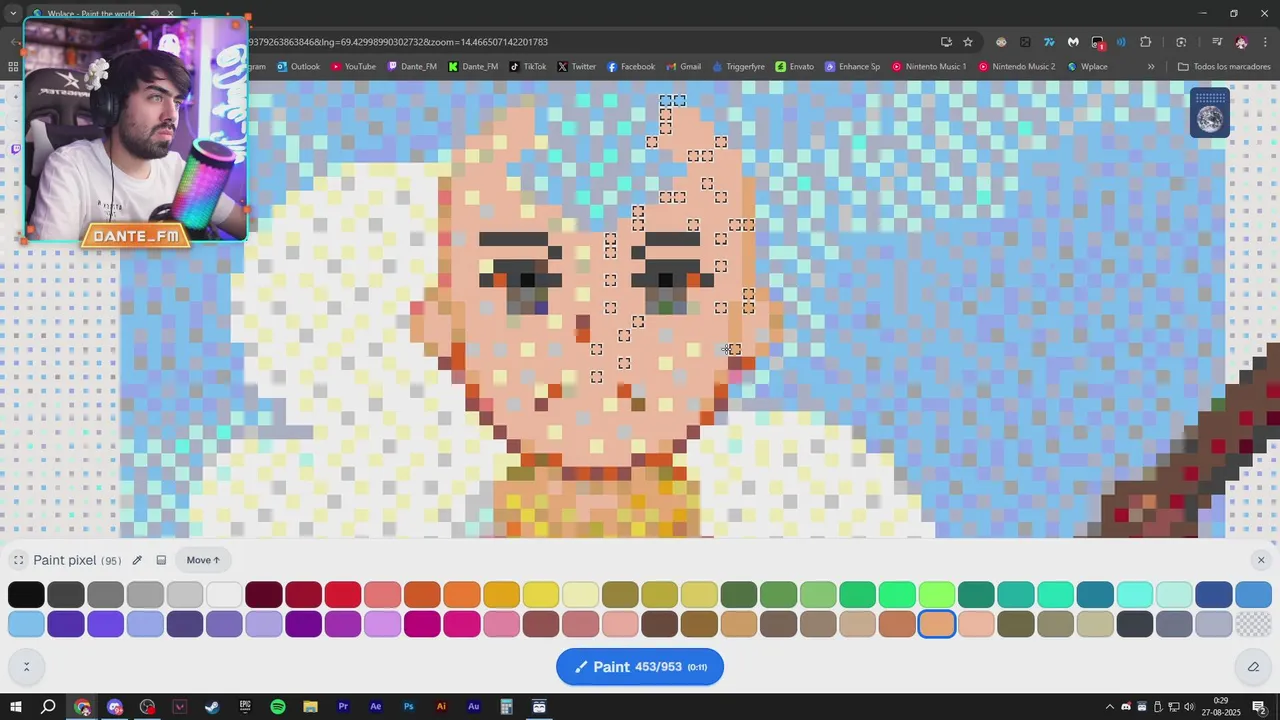Click the highlighted peach swatch with blue outline
The image size is (1280, 720).
(x=937, y=624)
